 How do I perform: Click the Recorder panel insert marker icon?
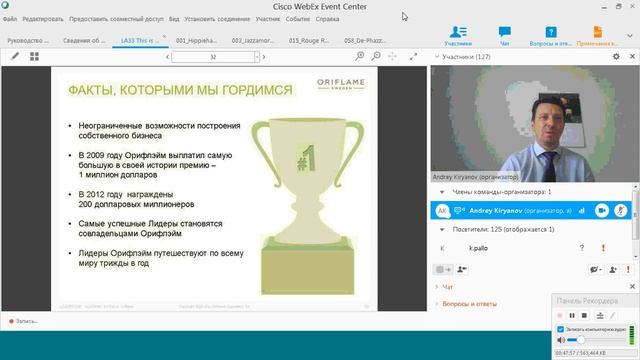point(600,316)
